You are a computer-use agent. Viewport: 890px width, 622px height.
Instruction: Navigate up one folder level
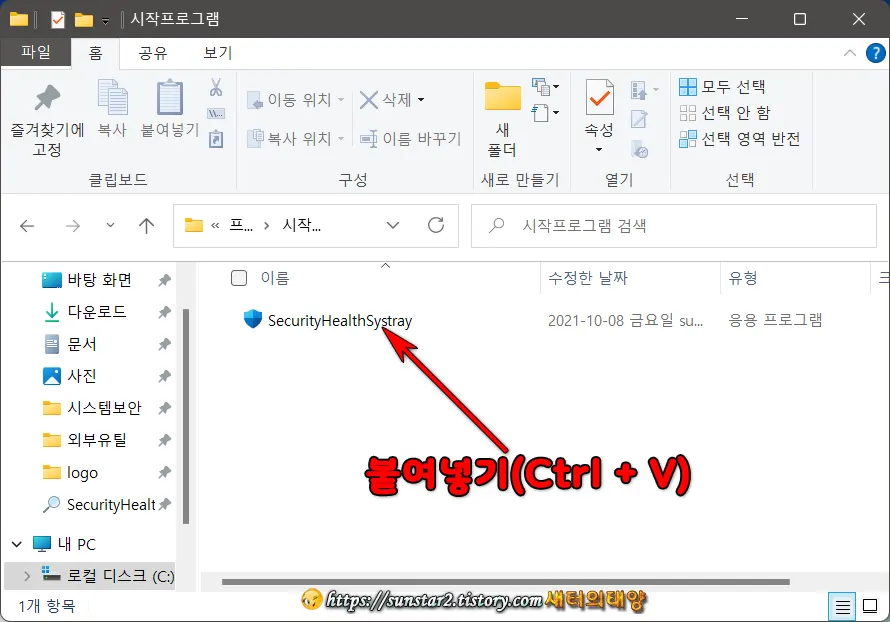click(146, 225)
